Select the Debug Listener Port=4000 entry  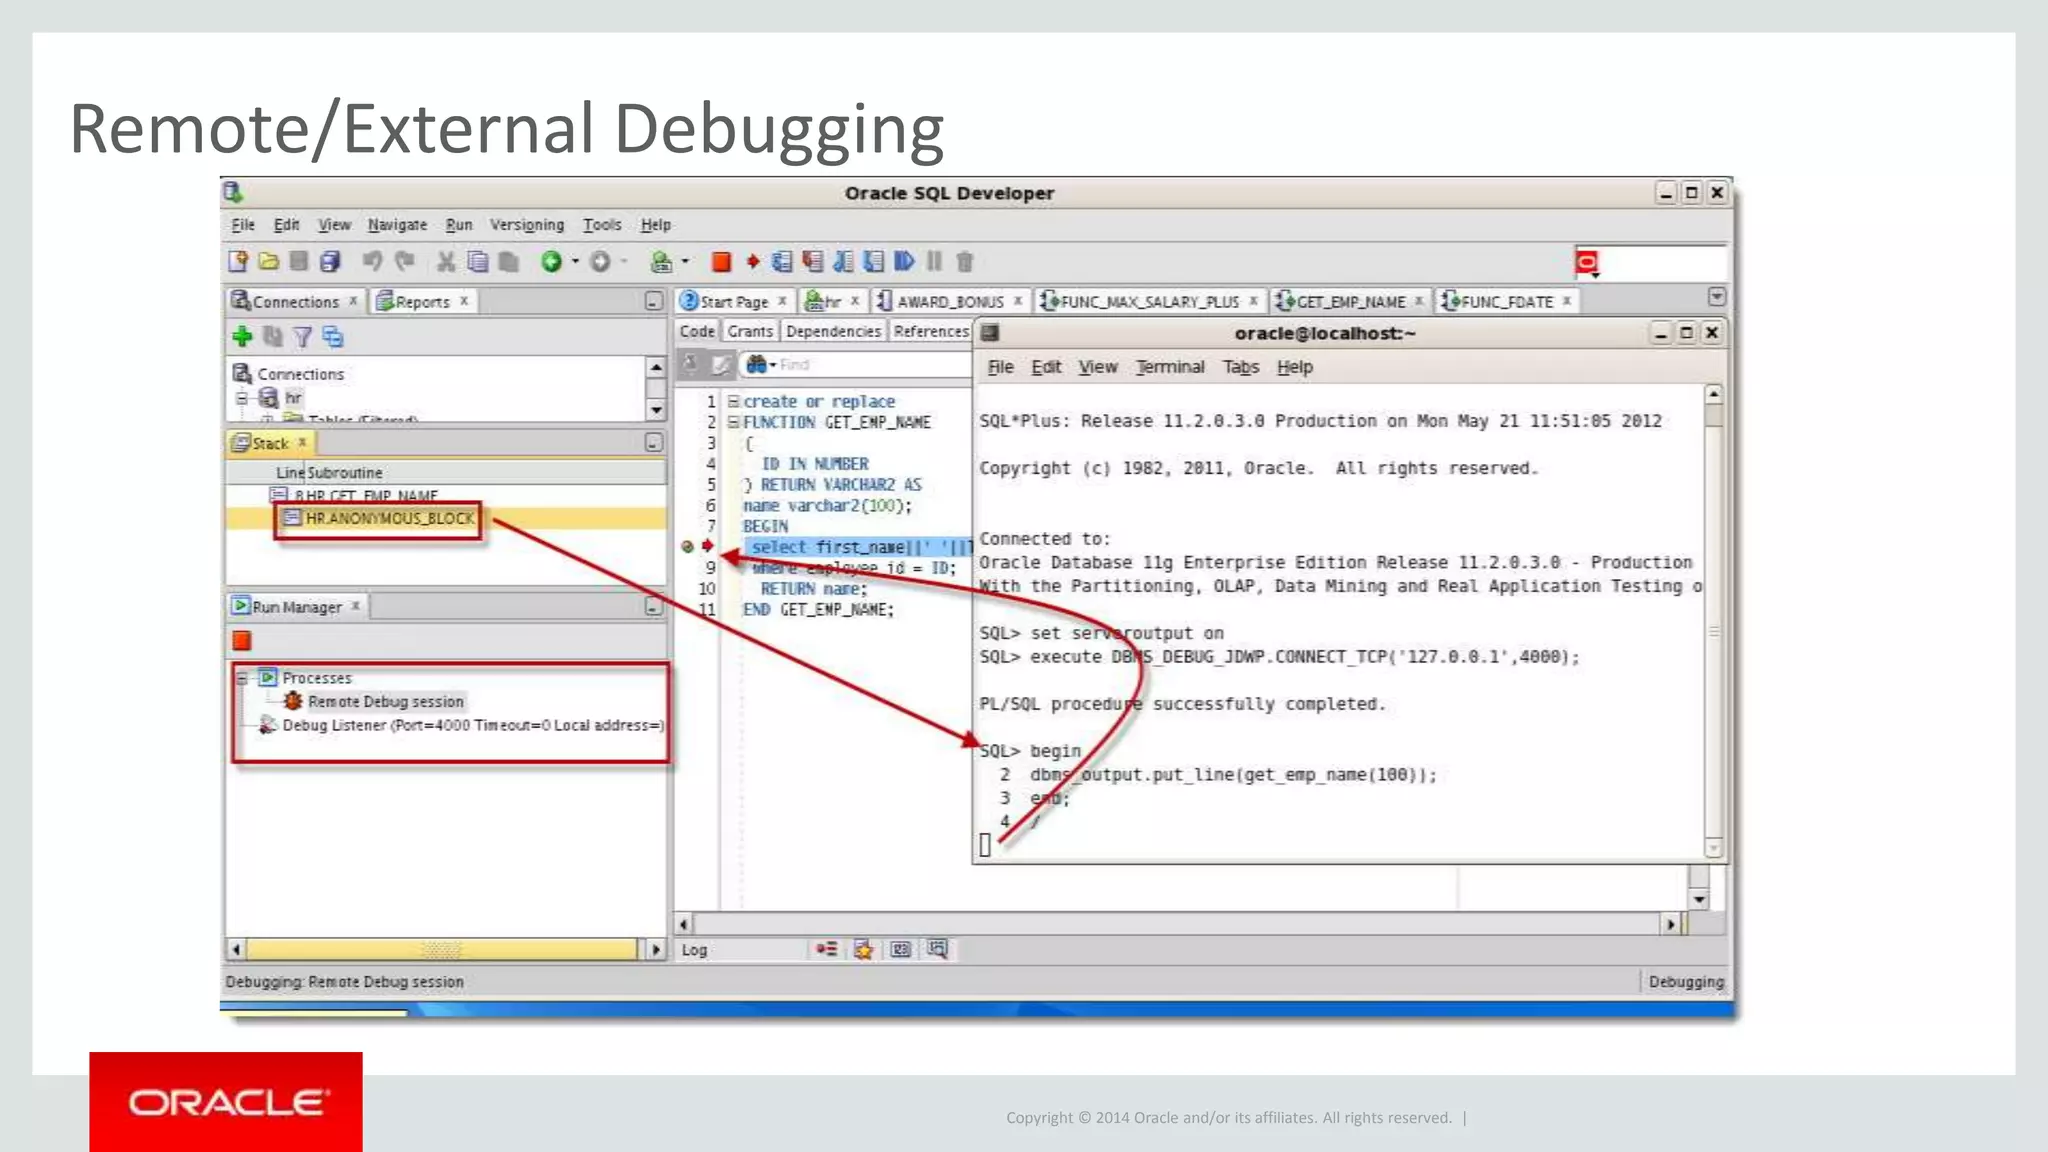tap(461, 725)
